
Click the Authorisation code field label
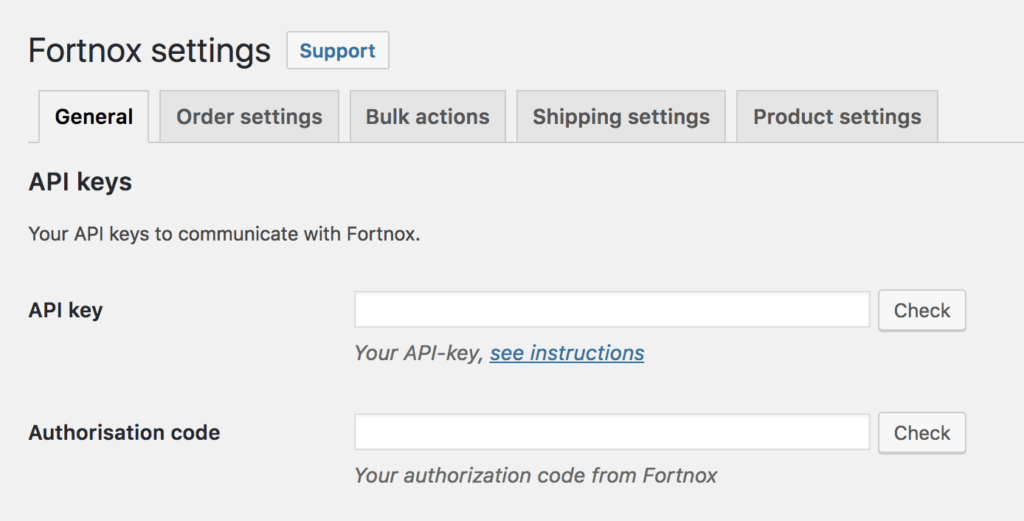[x=124, y=432]
